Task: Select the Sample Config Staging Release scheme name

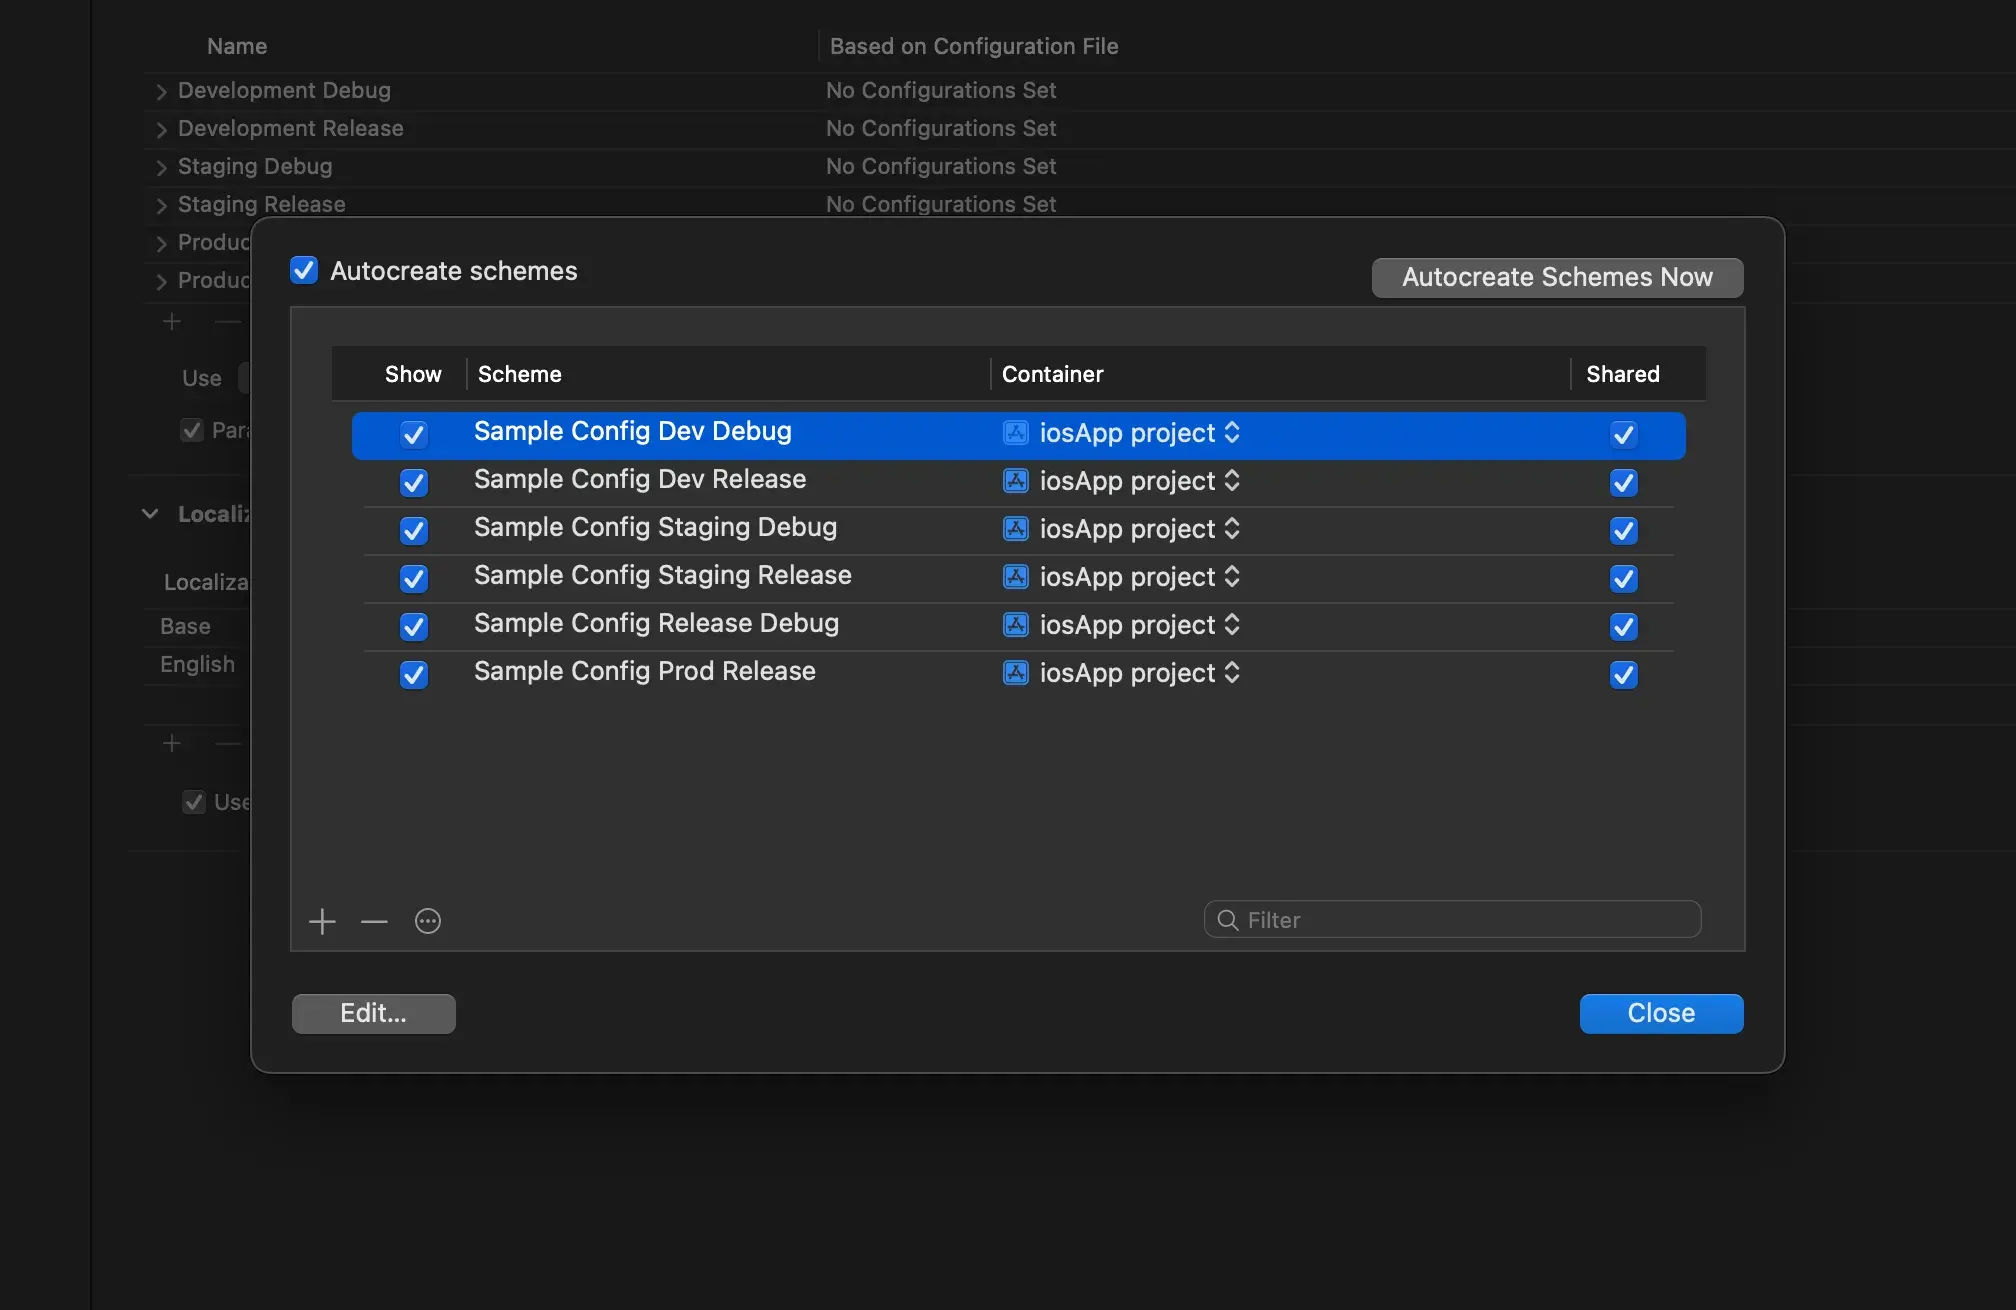Action: point(663,575)
